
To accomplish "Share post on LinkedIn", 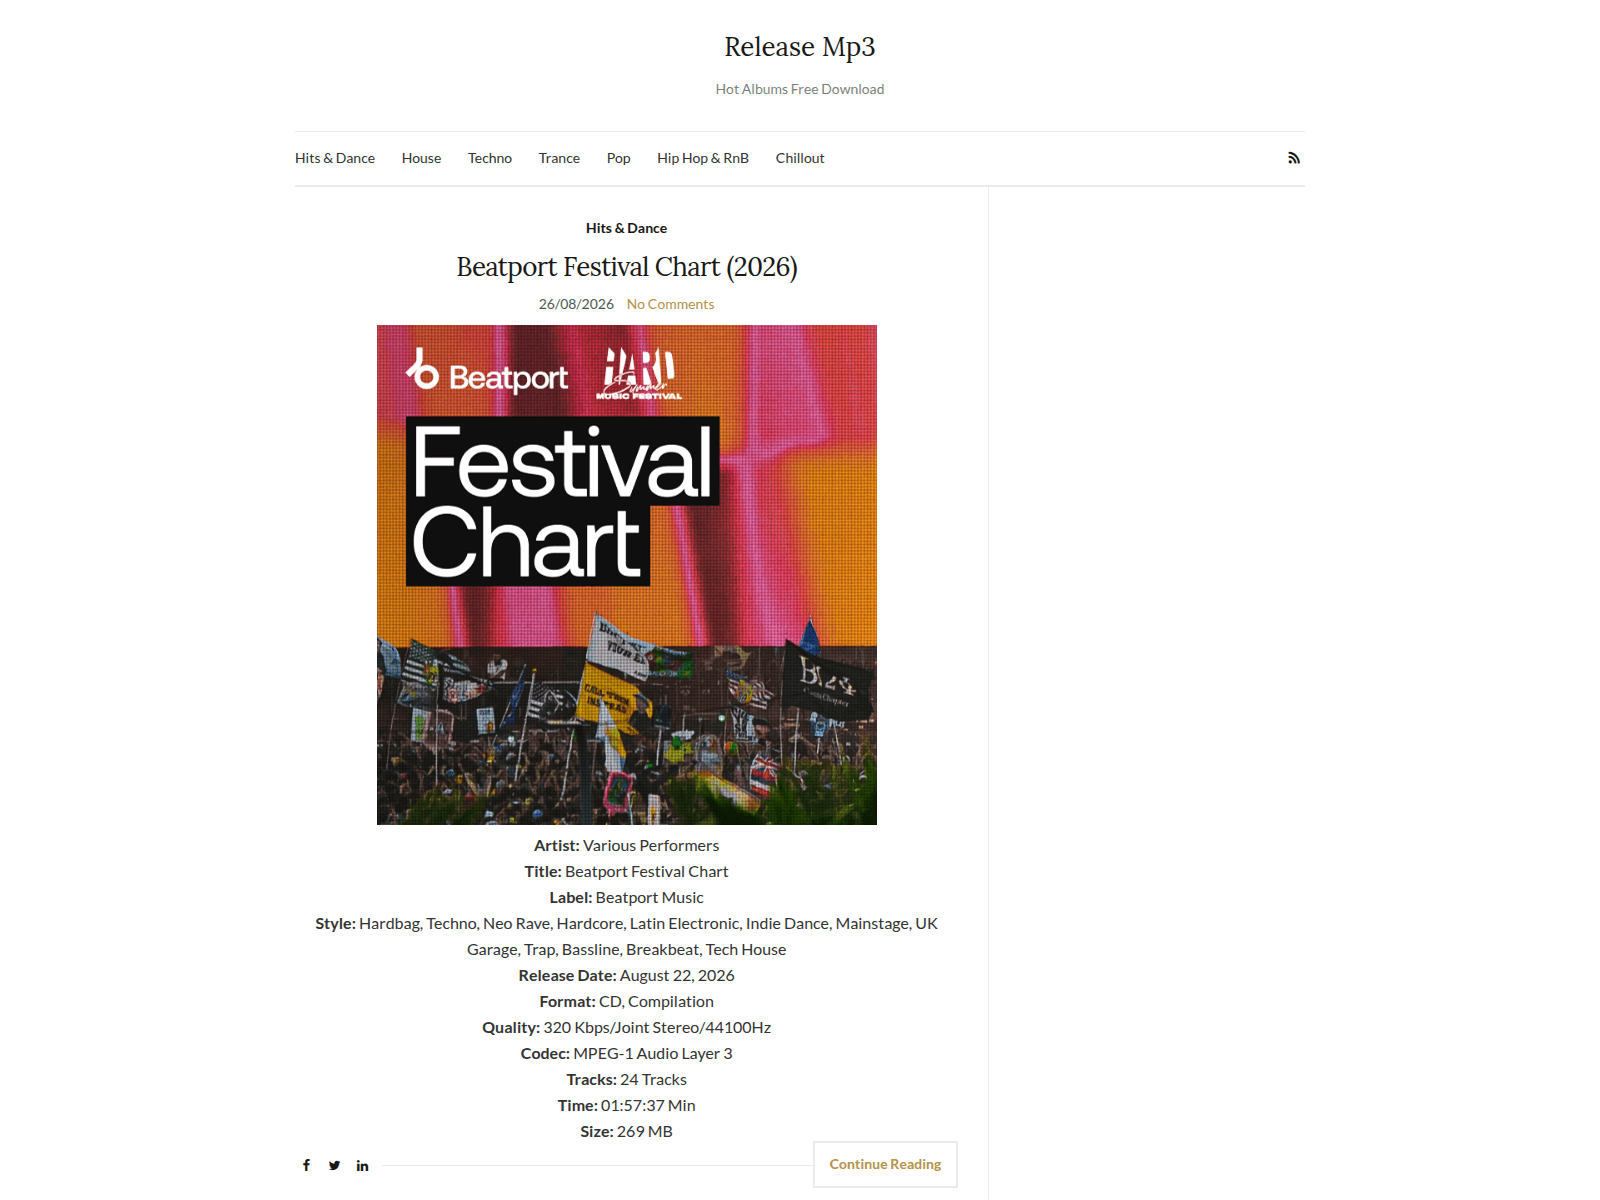I will click(x=362, y=1165).
